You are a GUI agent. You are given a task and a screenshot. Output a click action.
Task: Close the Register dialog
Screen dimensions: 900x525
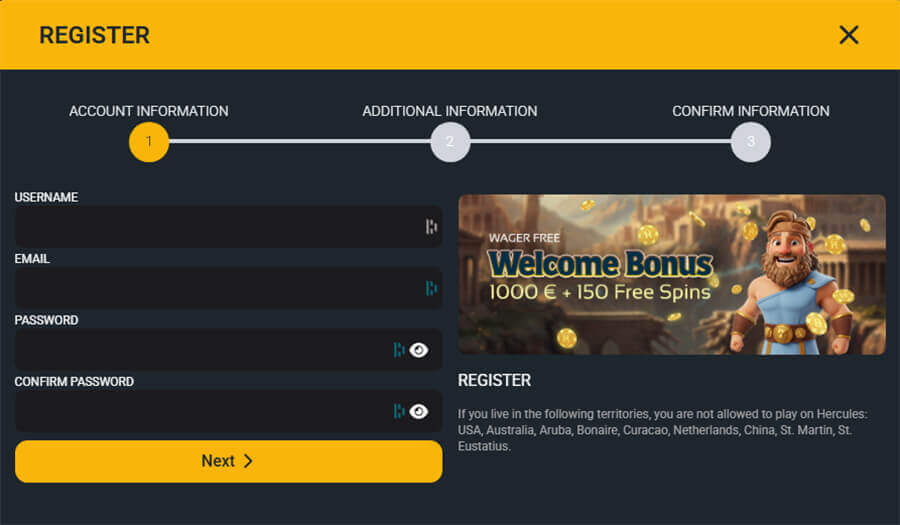(849, 35)
